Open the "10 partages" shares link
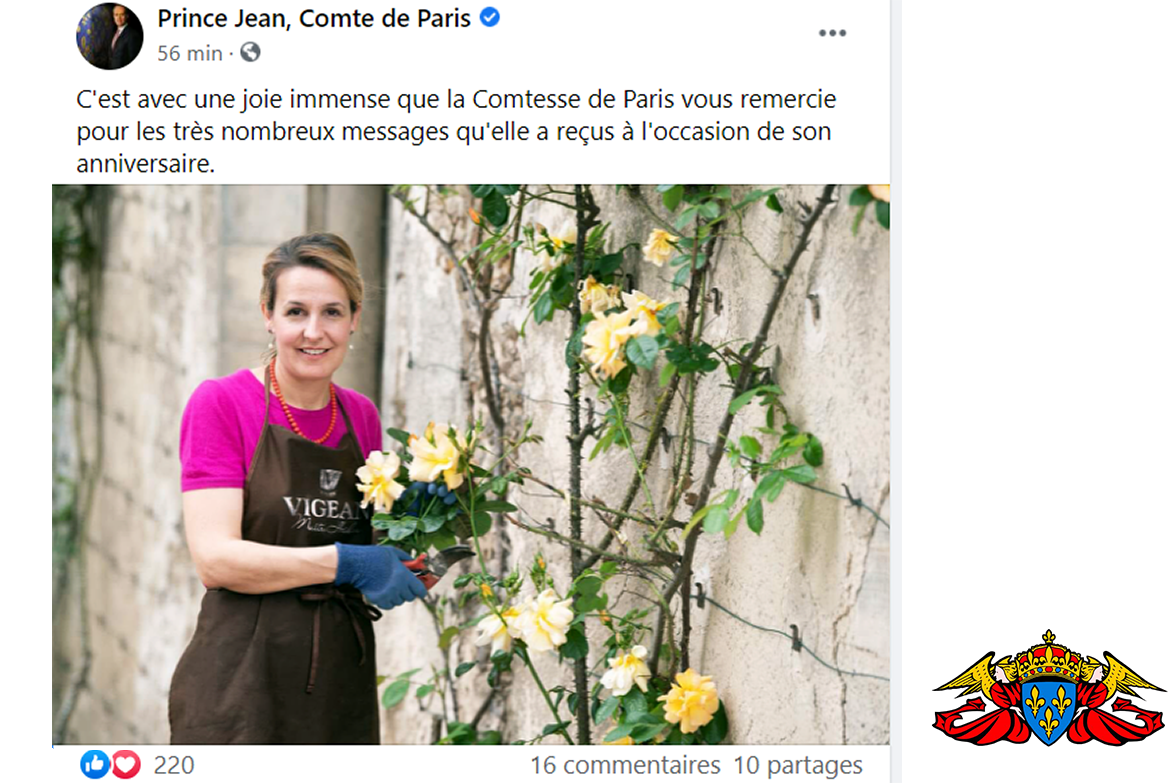The height and width of the screenshot is (783, 1174). coord(797,765)
